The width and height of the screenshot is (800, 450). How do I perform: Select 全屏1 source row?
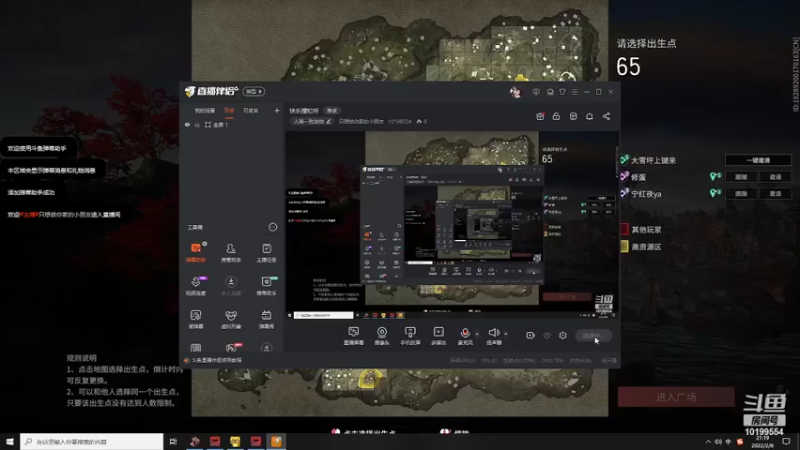(232, 124)
